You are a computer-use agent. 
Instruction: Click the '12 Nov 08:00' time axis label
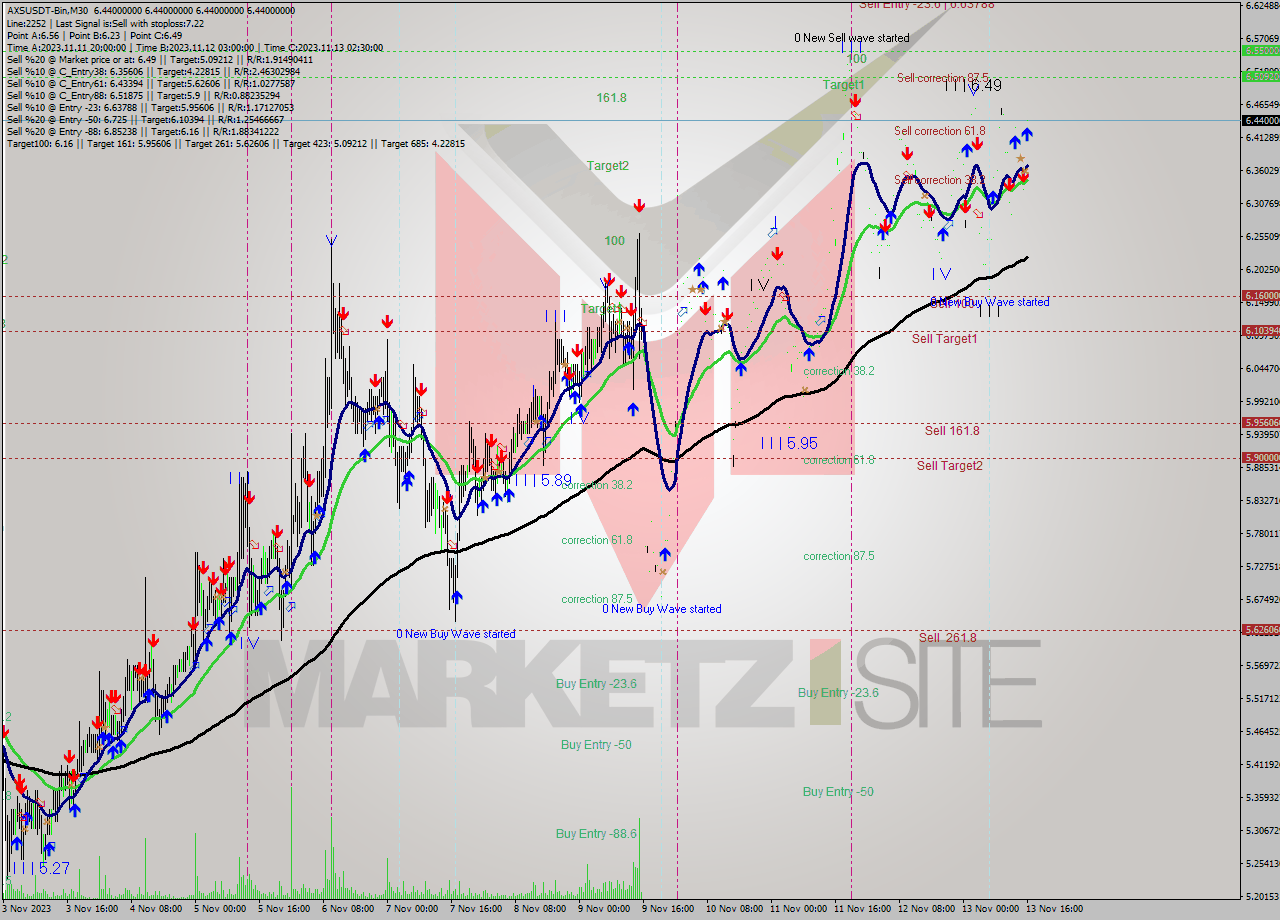[926, 909]
